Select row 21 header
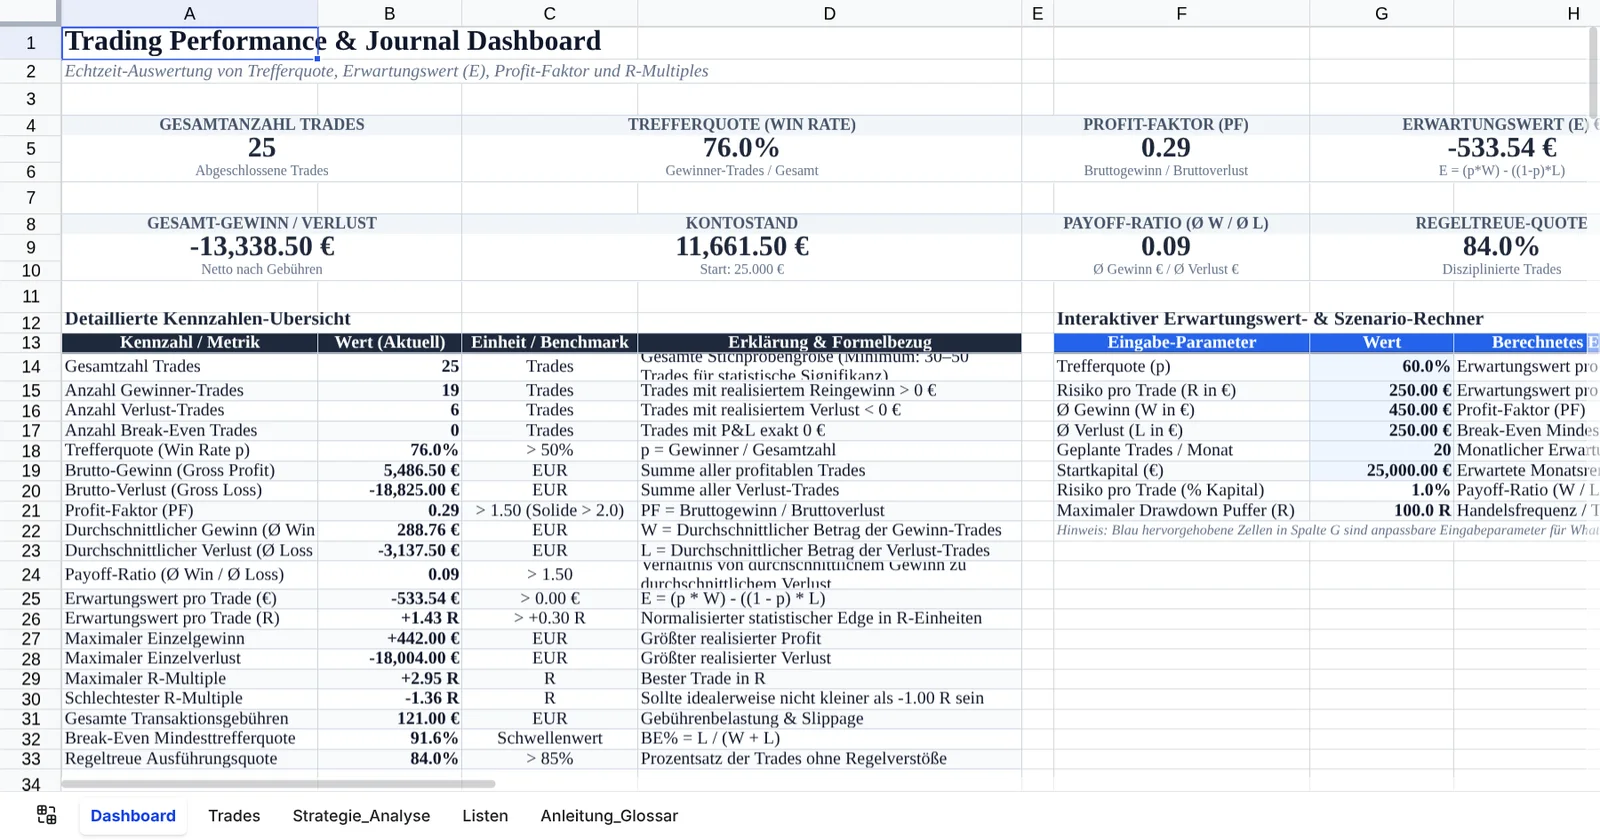1600x840 pixels. coord(30,511)
